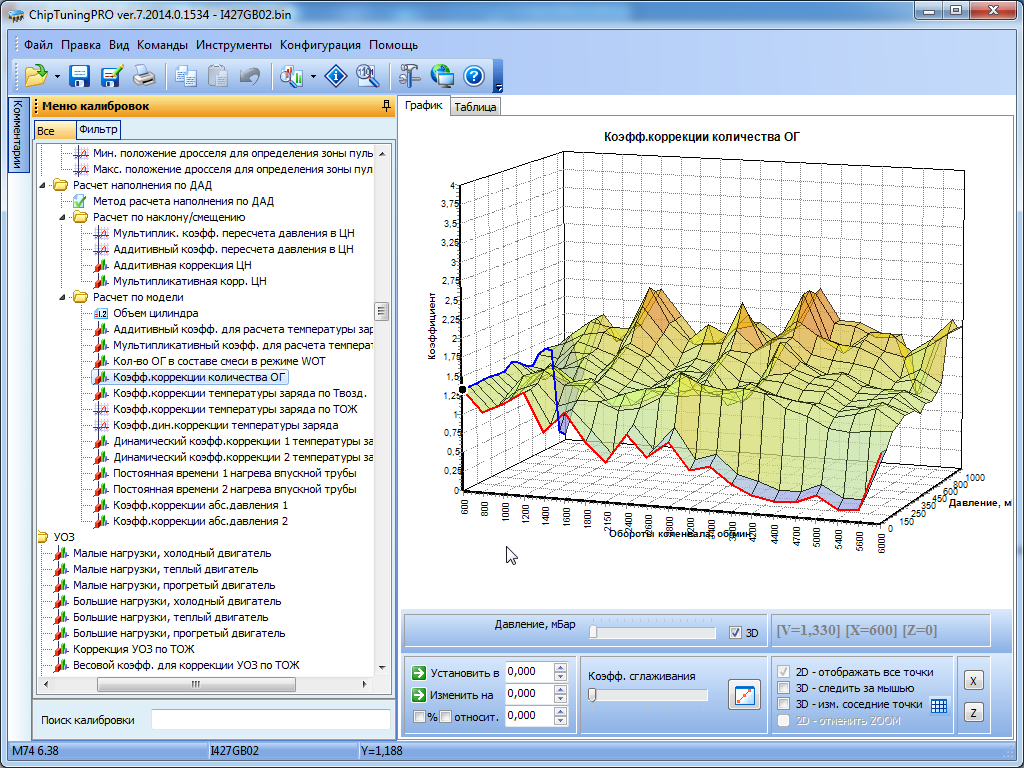The width and height of the screenshot is (1024, 768).
Task: Toggle the 3D view checkbox
Action: [736, 633]
